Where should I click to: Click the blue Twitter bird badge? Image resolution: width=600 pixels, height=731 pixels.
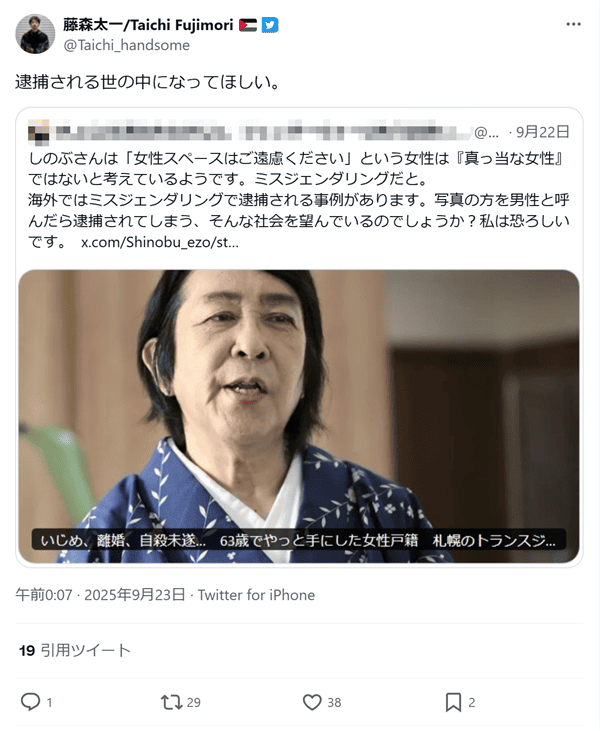coord(270,25)
